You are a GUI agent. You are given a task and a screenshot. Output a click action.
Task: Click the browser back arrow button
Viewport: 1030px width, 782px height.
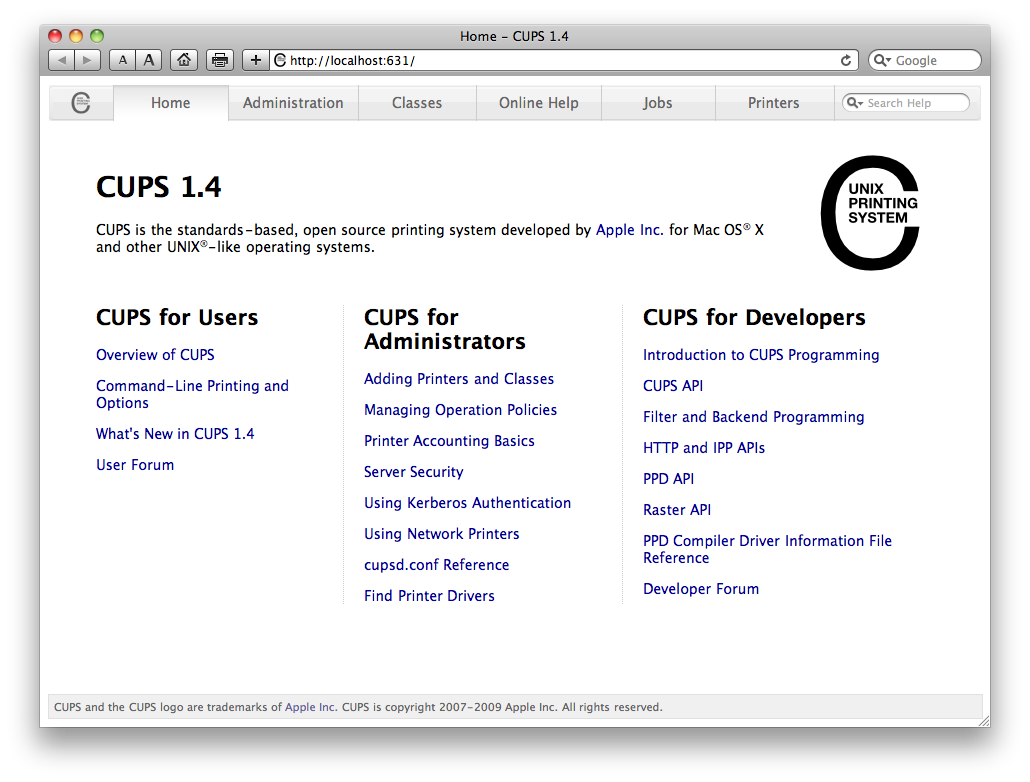click(x=62, y=60)
